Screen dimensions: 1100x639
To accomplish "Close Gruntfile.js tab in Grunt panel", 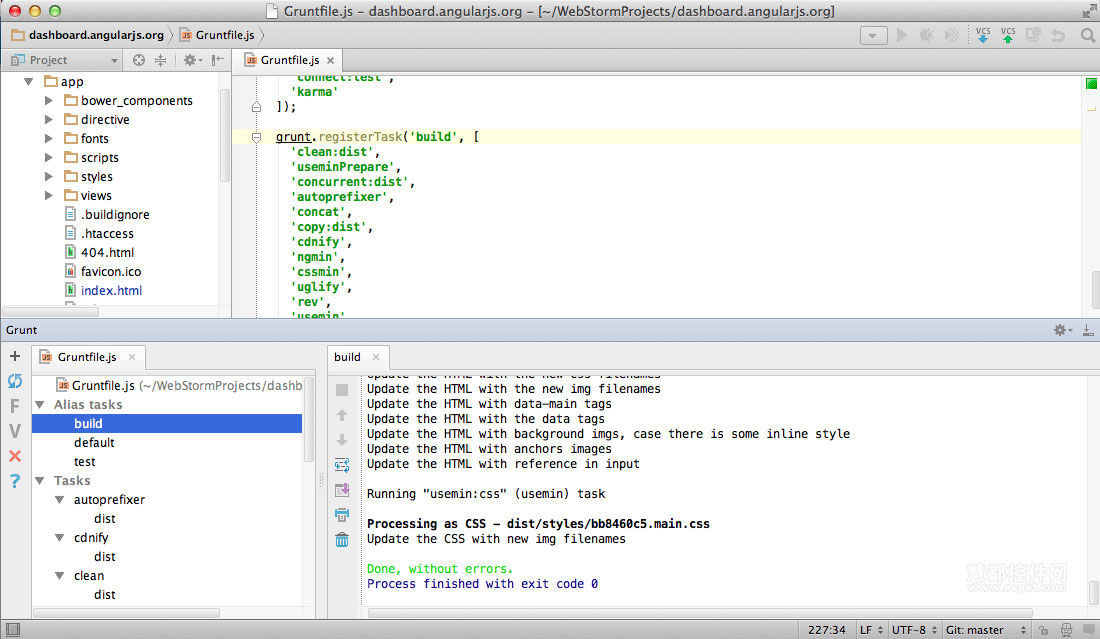I will coord(132,357).
